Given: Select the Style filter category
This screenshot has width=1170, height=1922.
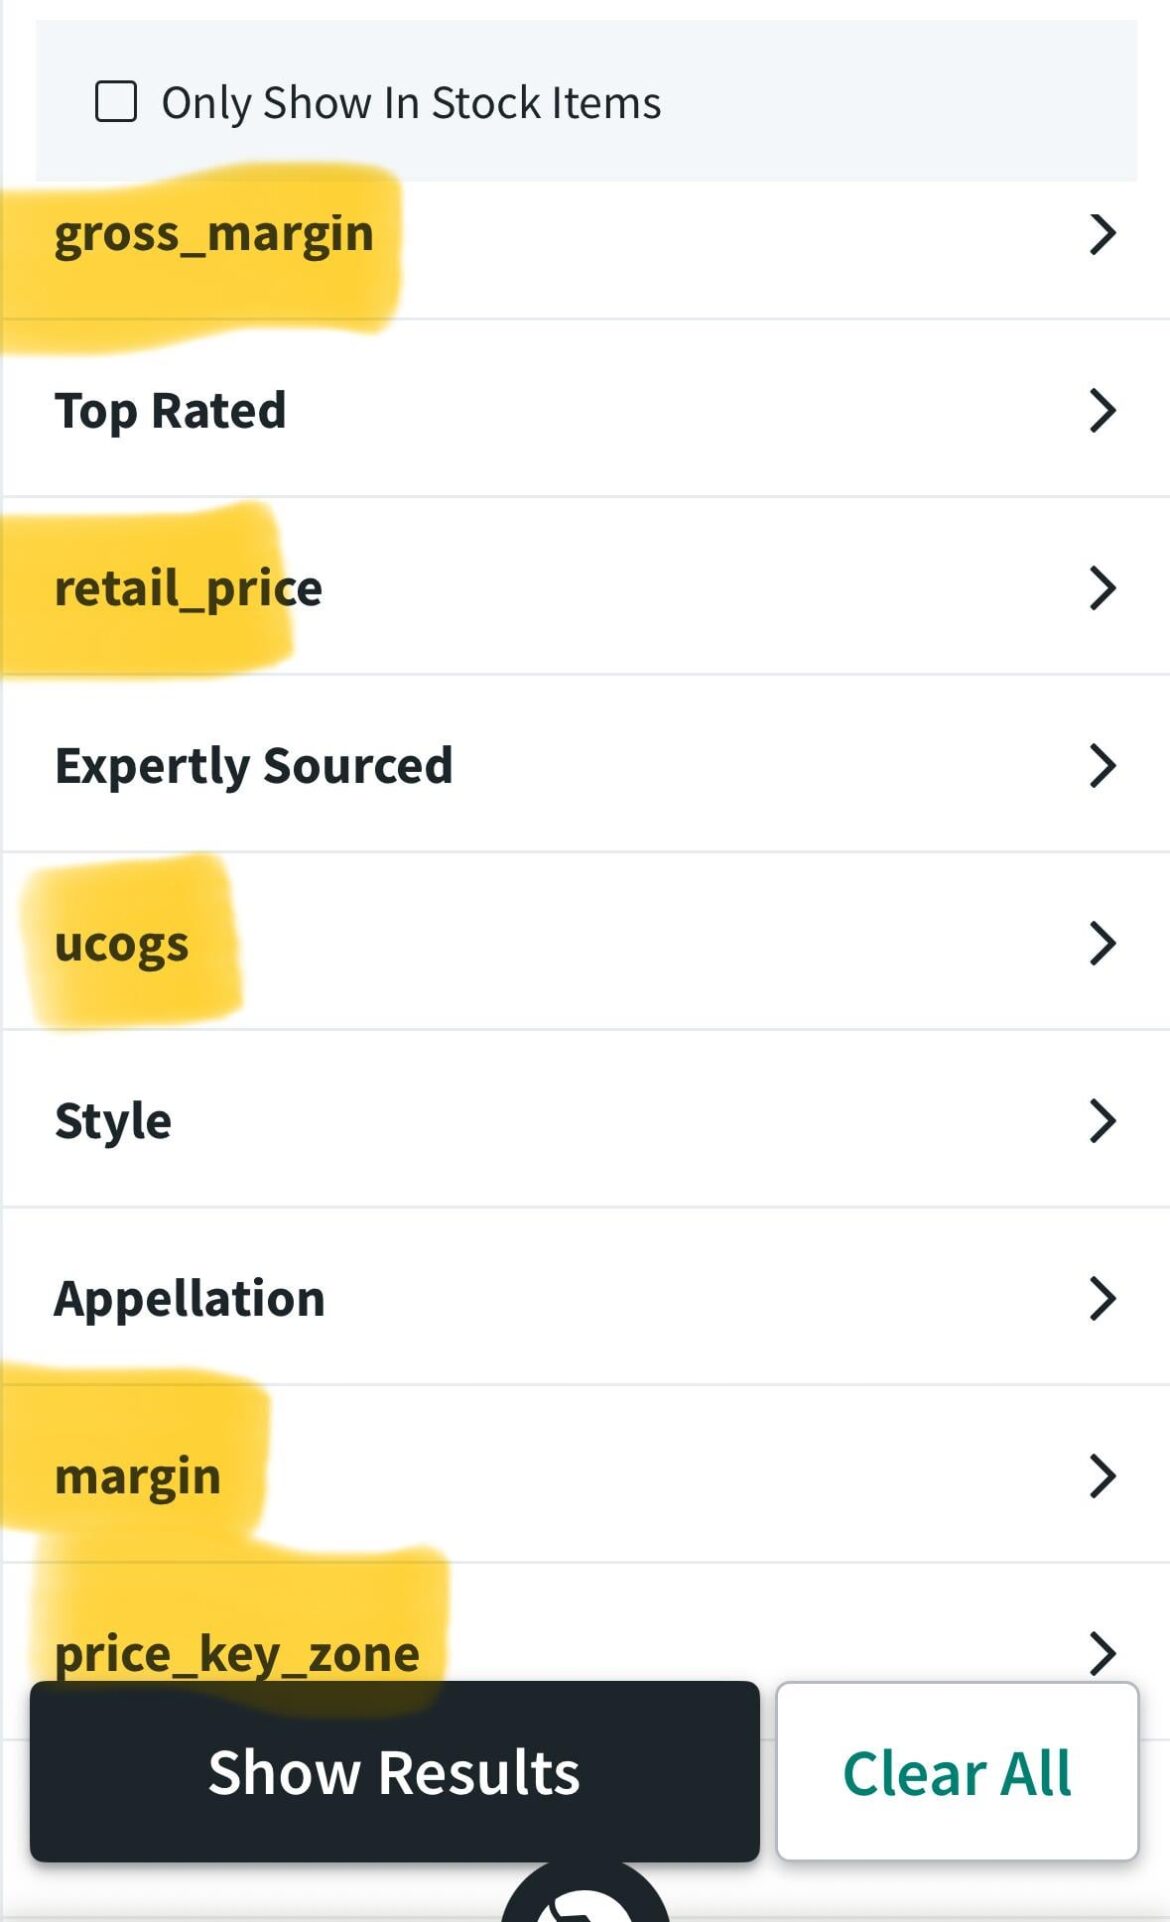Looking at the screenshot, I should pyautogui.click(x=113, y=1121).
